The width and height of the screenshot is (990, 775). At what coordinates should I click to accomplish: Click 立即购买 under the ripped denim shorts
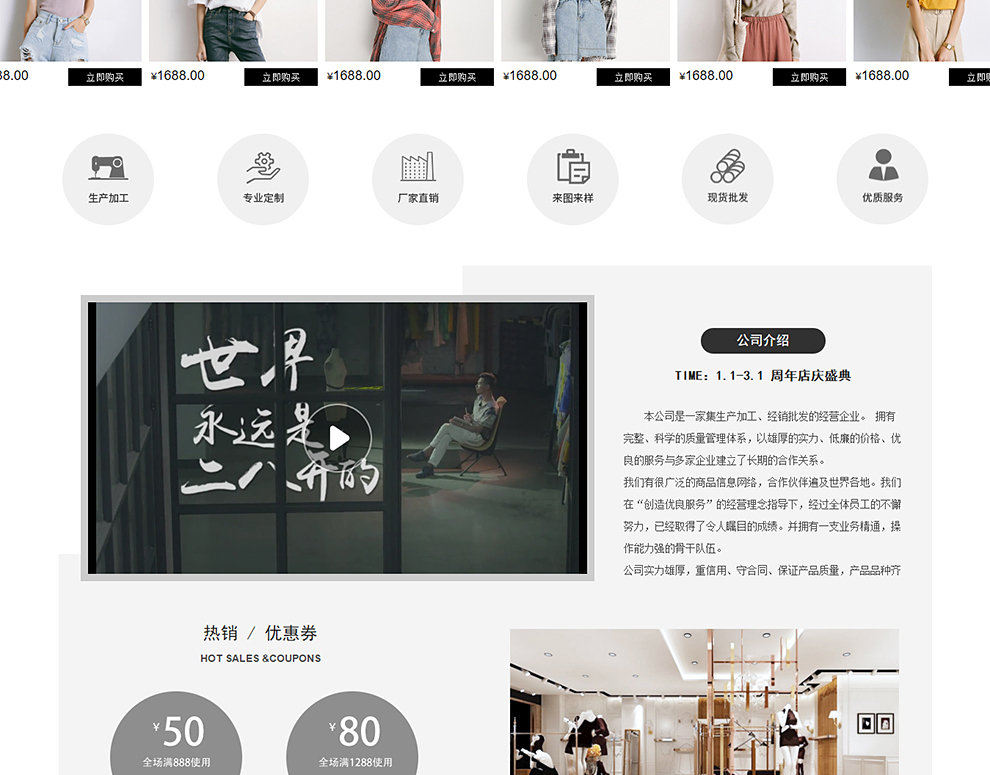pos(105,77)
